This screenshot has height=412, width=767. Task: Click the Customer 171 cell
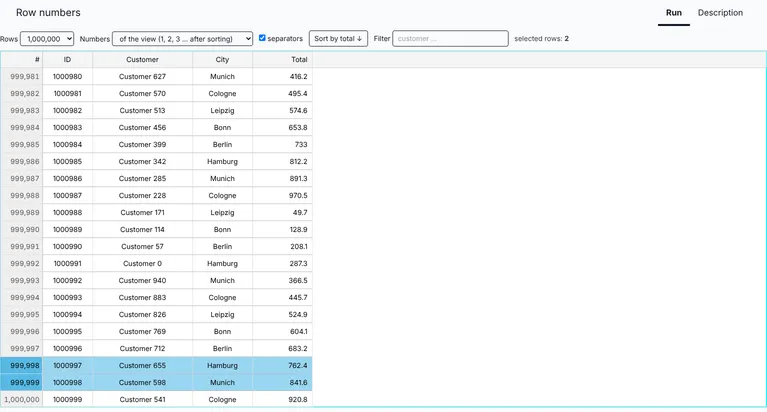click(x=142, y=213)
